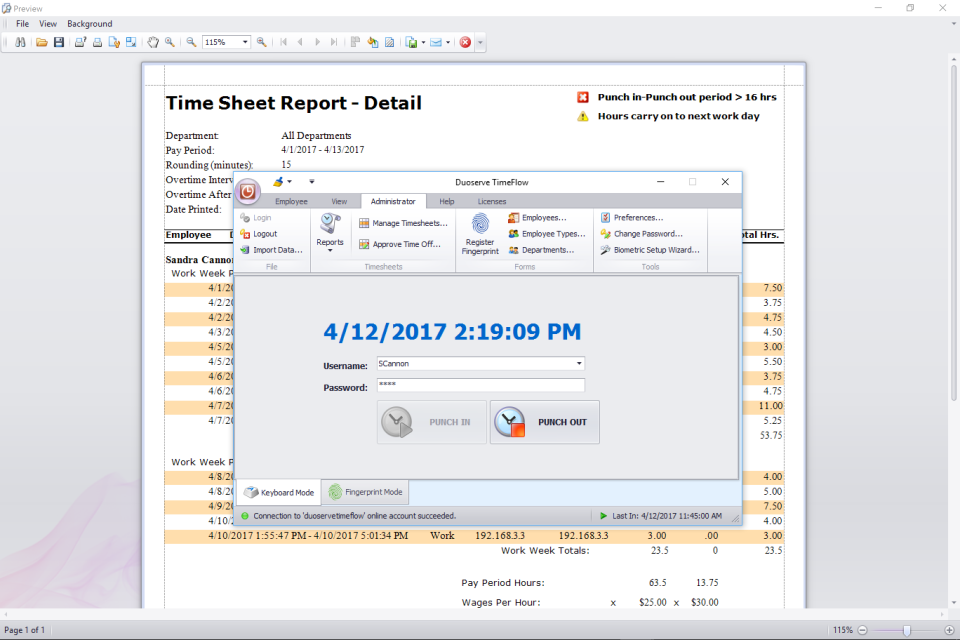
Task: Switch to the View ribbon tab in TimeFlow
Action: [x=339, y=201]
